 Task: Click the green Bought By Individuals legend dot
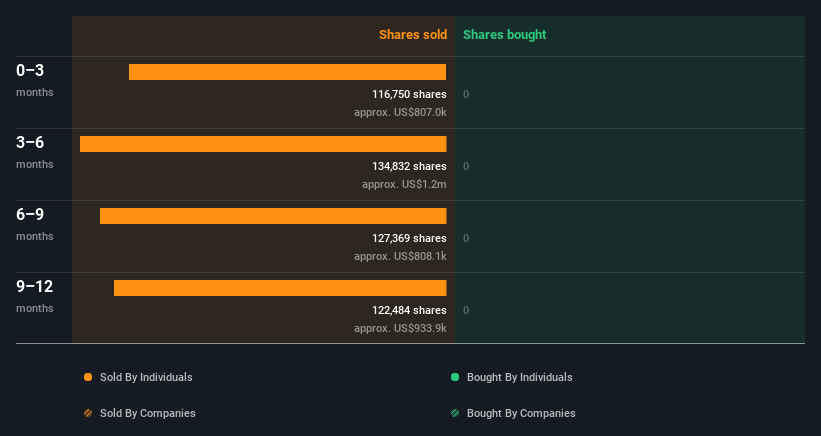point(455,377)
